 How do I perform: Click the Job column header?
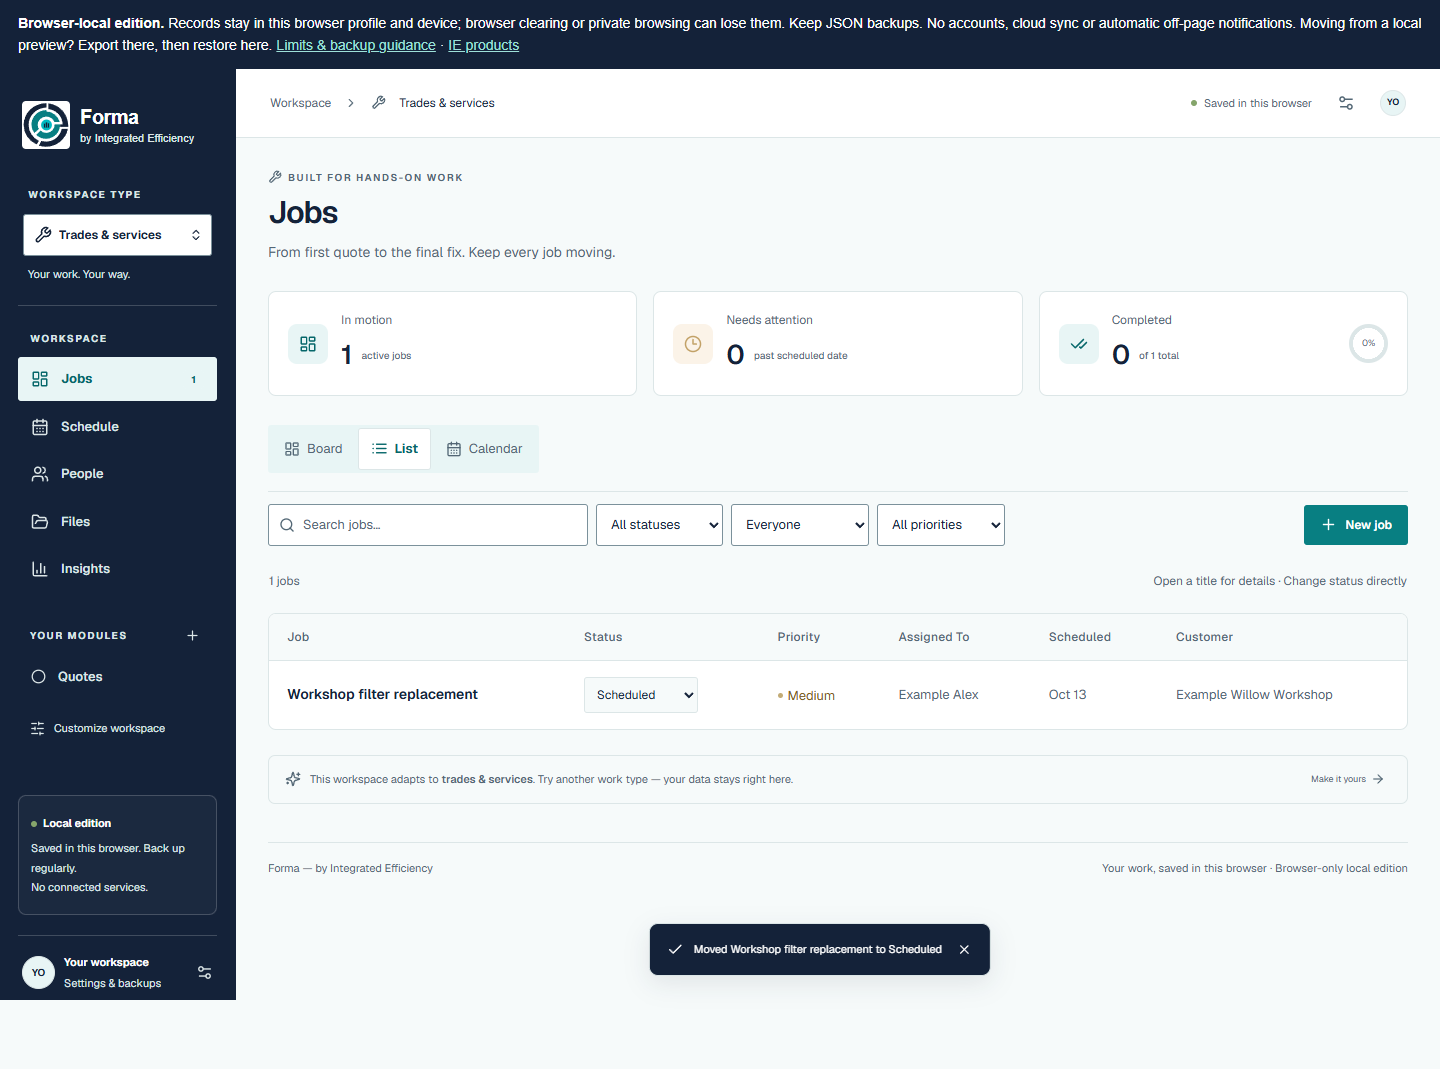click(x=298, y=637)
